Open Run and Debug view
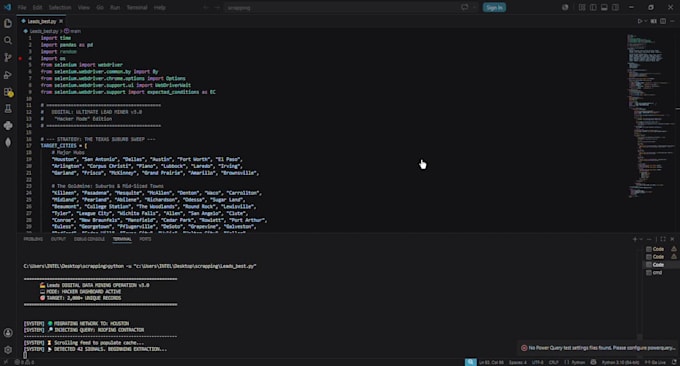680x366 pixels. tap(8, 75)
